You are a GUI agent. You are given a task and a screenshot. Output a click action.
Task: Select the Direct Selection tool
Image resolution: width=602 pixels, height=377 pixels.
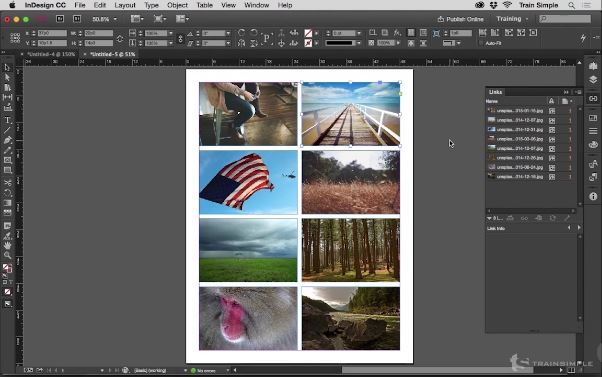7,78
